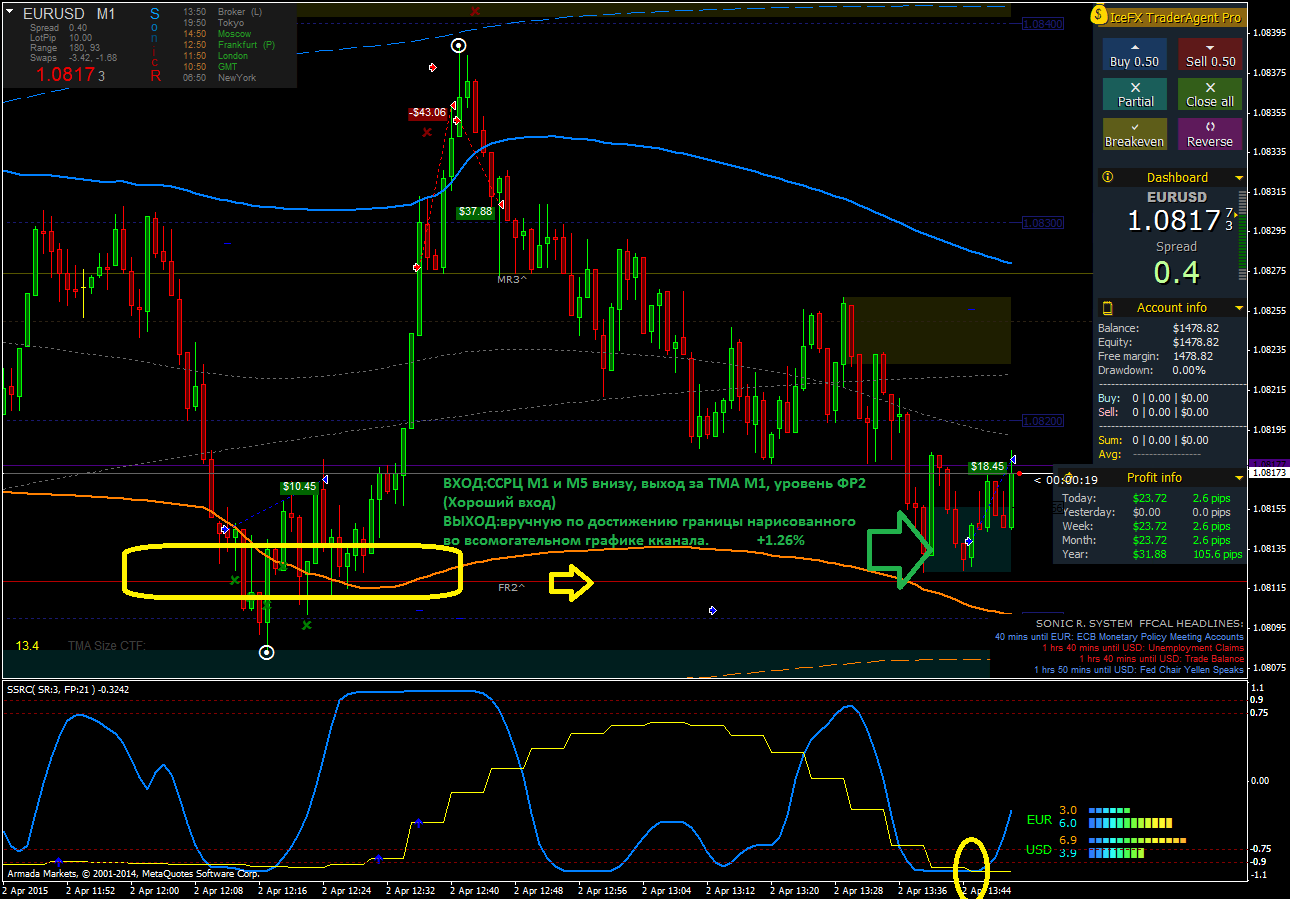This screenshot has width=1290, height=899.
Task: Click the Balance value $1478.82
Action: pyautogui.click(x=1195, y=328)
